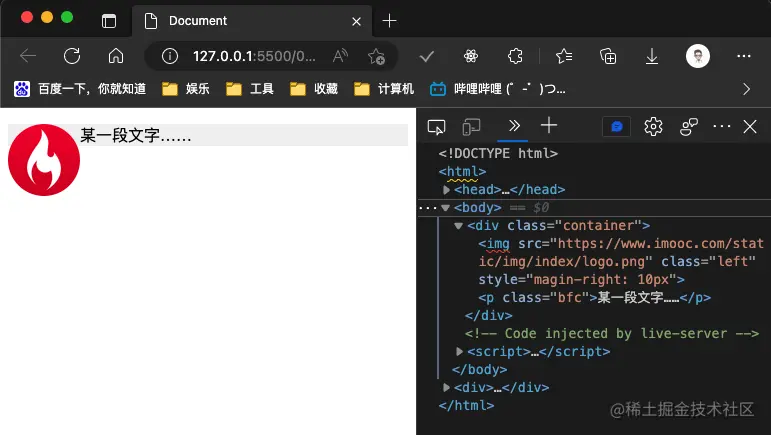
Task: Open the Extensions puzzle icon
Action: tap(515, 56)
